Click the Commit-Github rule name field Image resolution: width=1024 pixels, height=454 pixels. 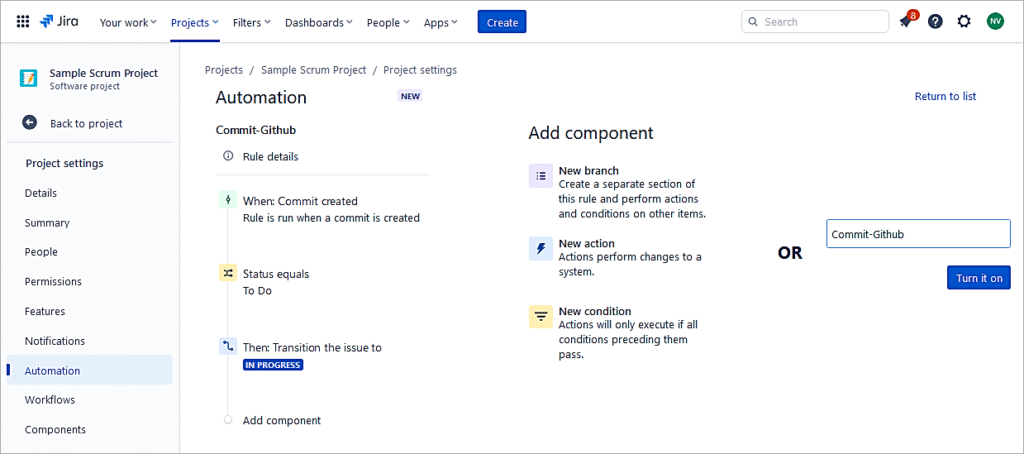[x=917, y=234]
